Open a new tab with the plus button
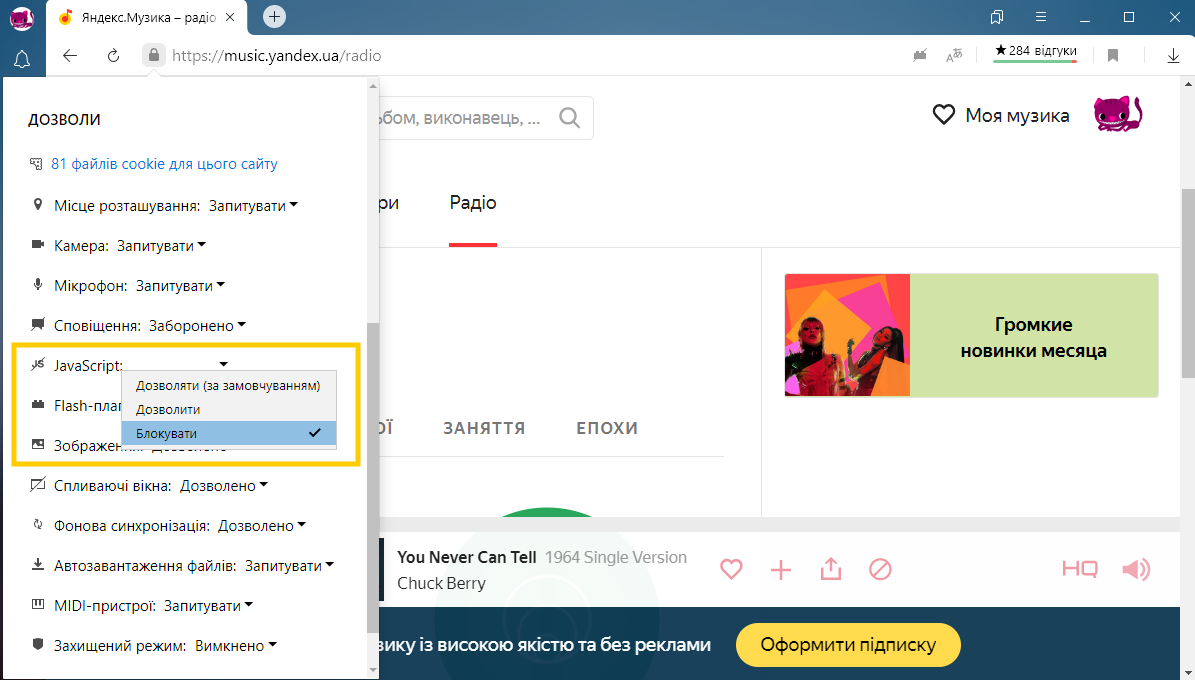Viewport: 1195px width, 680px height. (274, 16)
